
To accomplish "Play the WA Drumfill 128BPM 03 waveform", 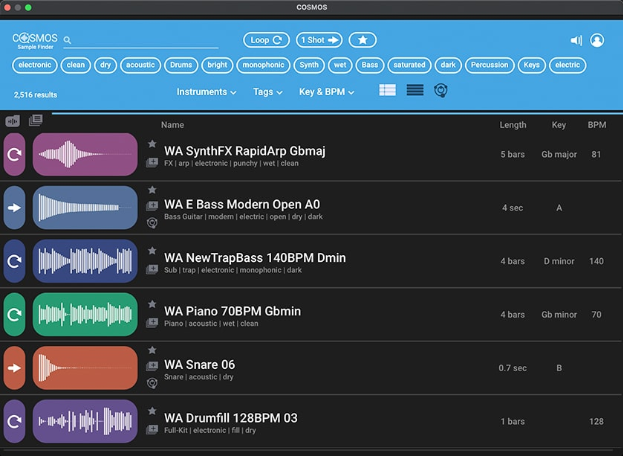I will [85, 421].
